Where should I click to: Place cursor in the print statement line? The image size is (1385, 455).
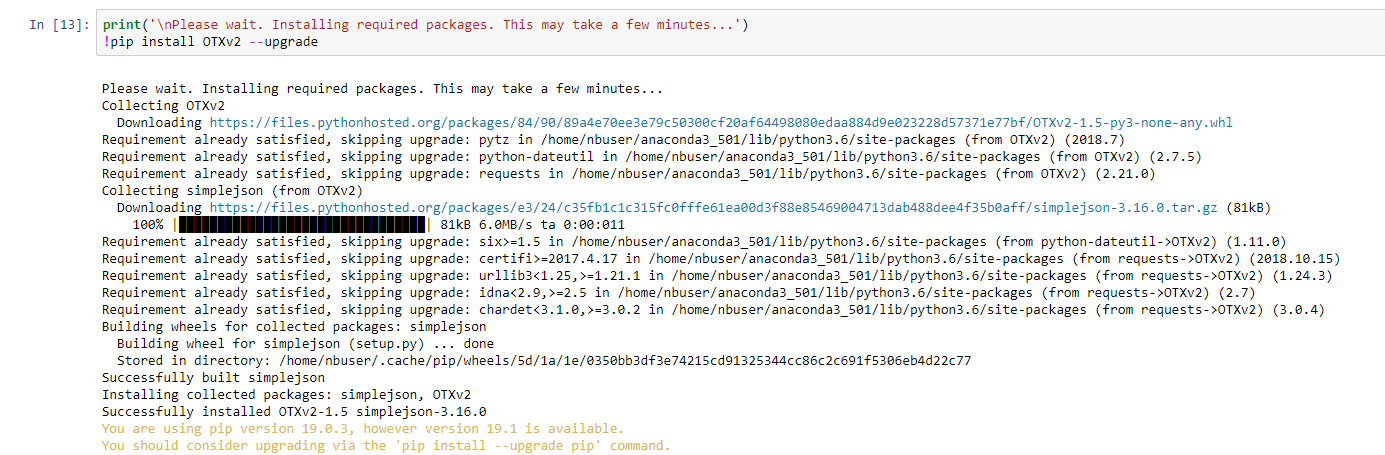[425, 25]
